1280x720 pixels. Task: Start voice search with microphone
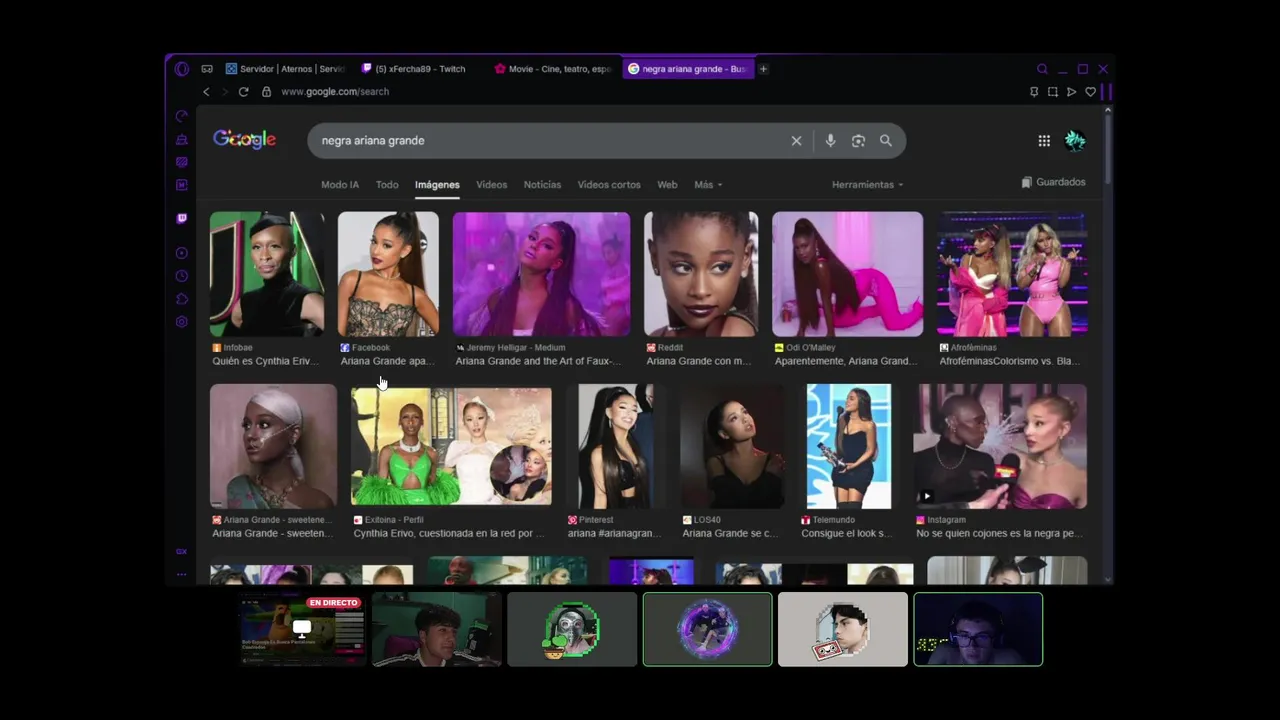click(830, 141)
